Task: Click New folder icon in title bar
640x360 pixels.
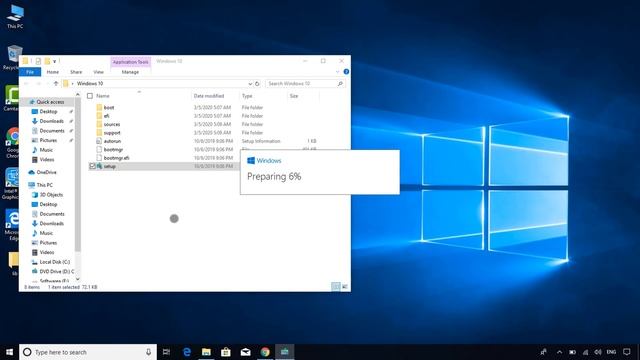Action: [x=47, y=61]
